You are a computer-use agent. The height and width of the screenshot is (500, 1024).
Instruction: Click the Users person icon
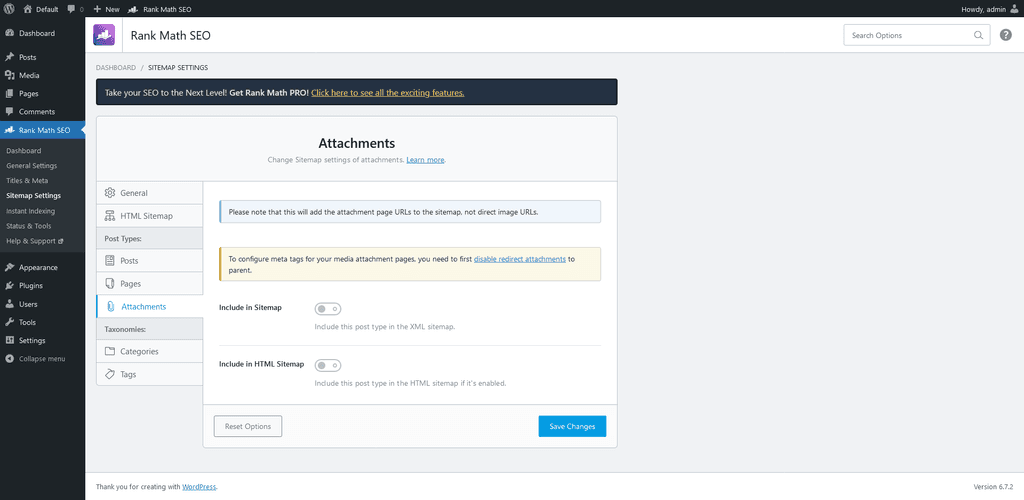point(10,304)
